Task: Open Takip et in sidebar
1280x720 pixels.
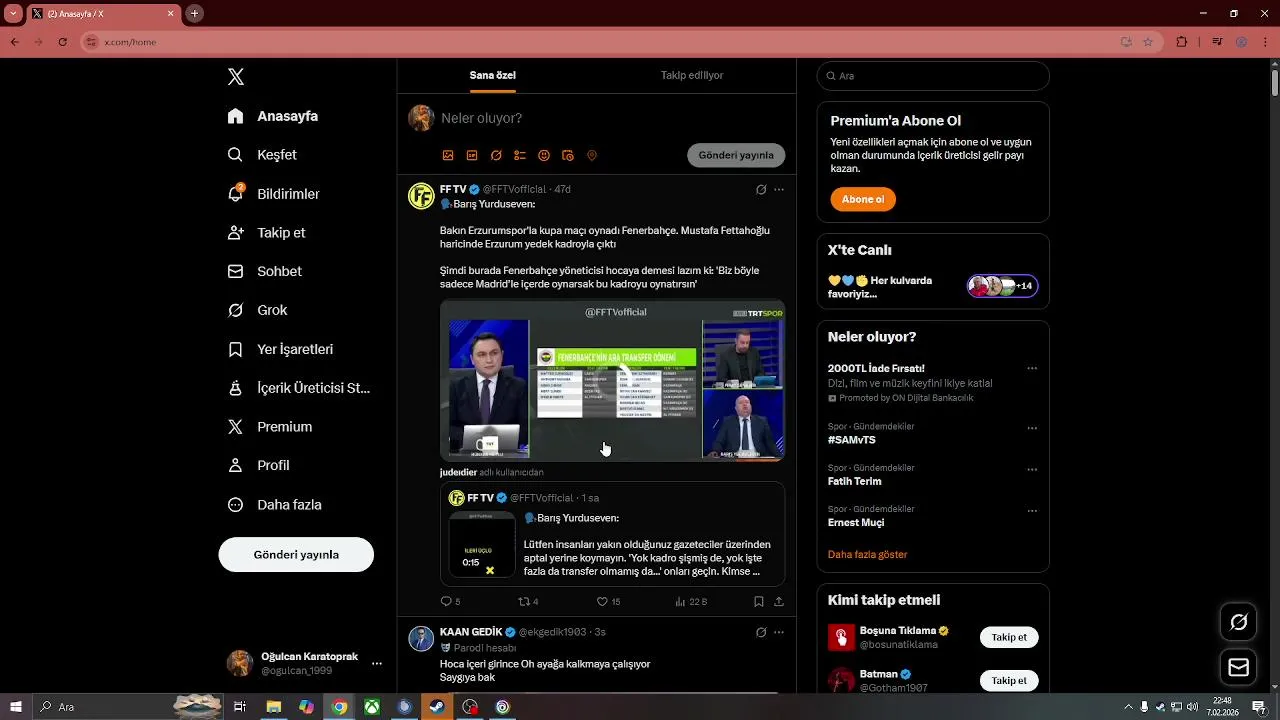Action: pos(267,232)
